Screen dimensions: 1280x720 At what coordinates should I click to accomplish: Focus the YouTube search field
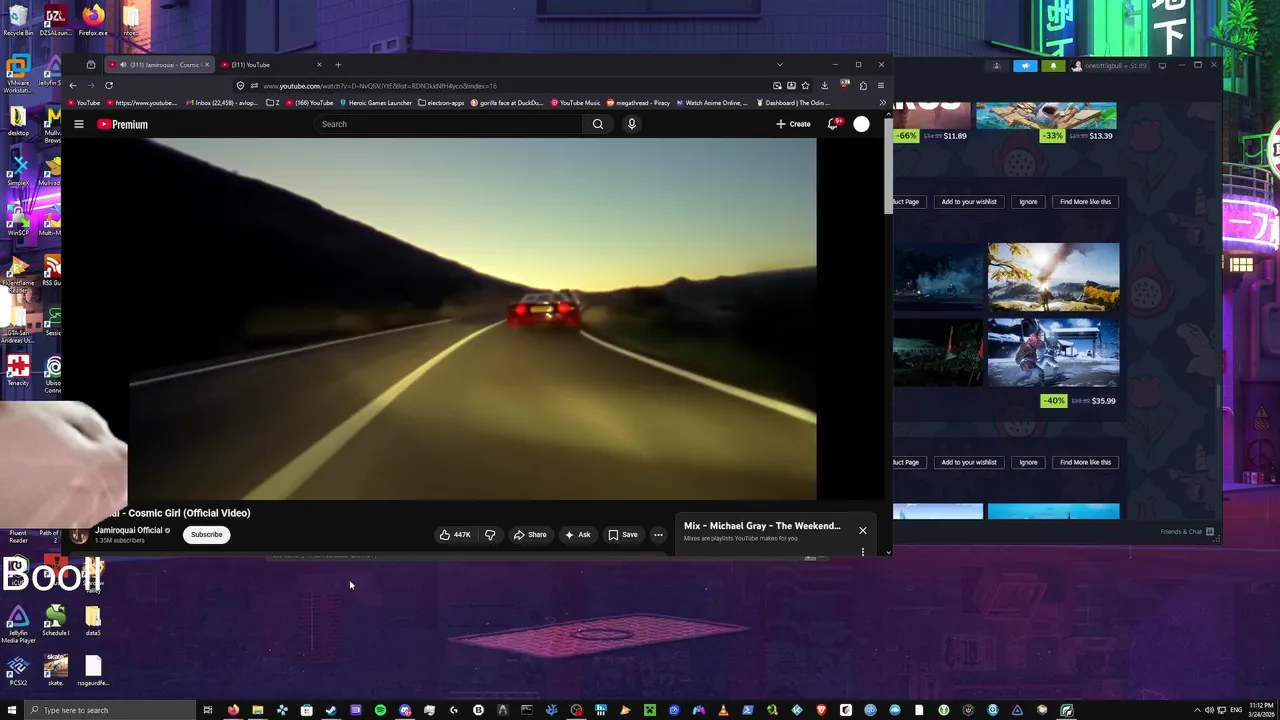click(448, 124)
